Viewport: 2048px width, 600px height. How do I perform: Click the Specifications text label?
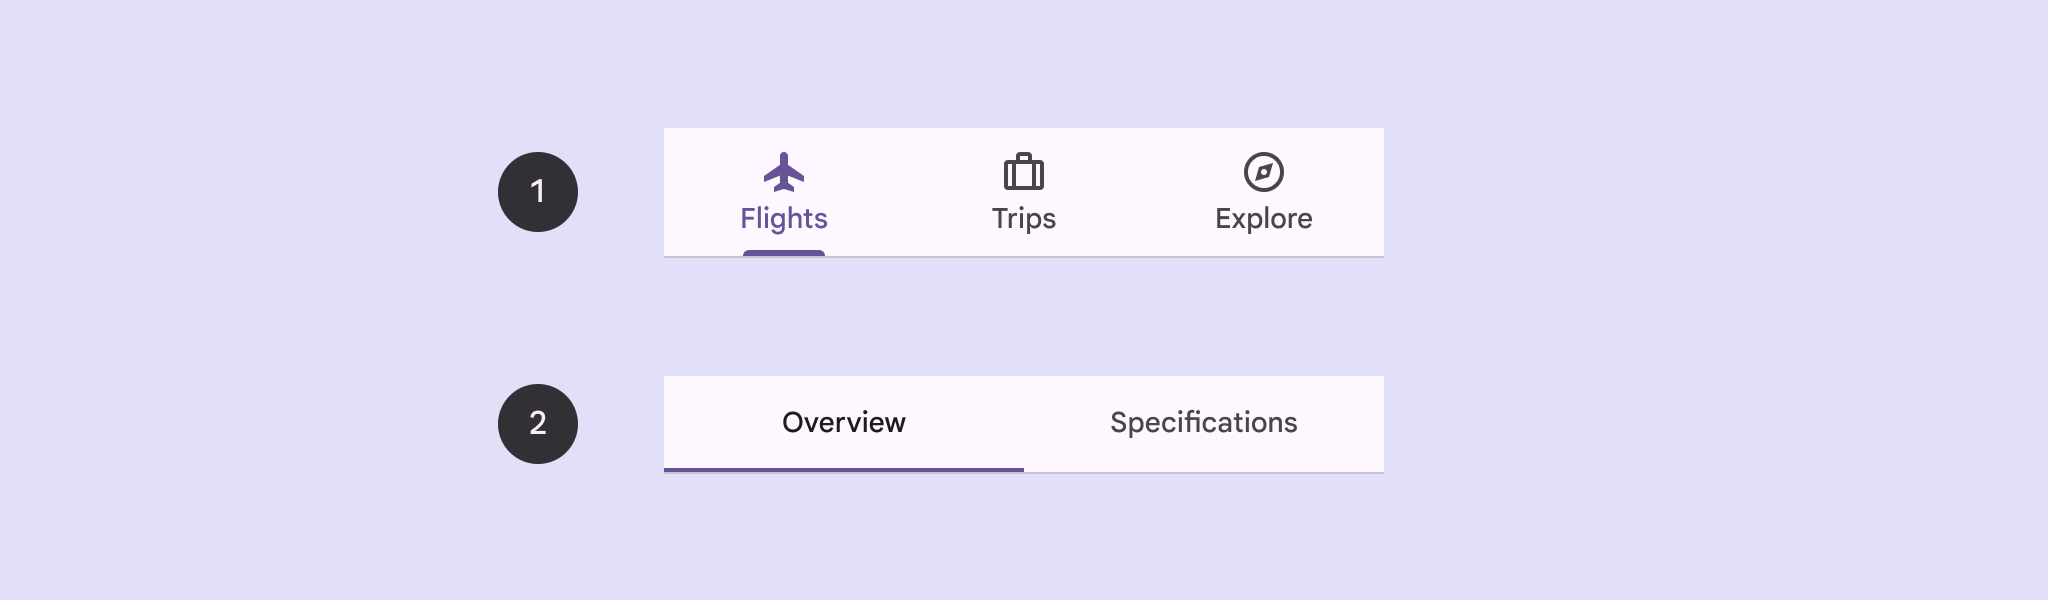(x=1203, y=423)
